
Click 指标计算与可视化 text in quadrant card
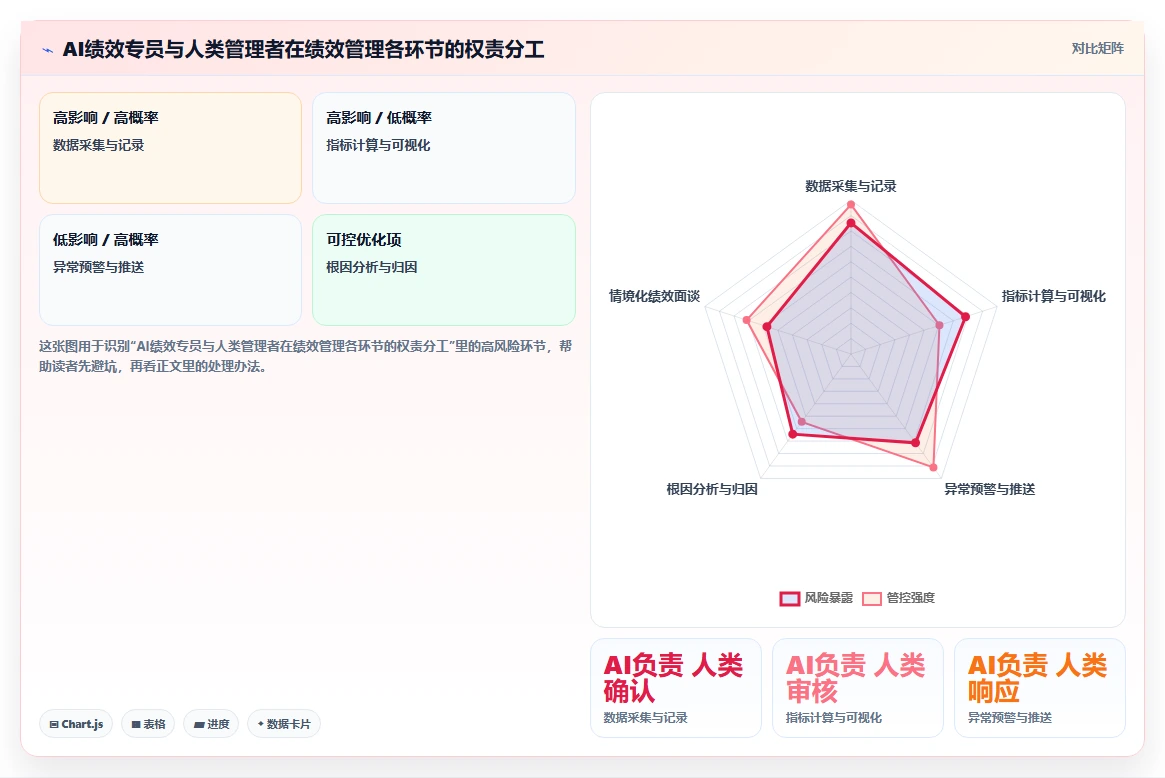[378, 146]
